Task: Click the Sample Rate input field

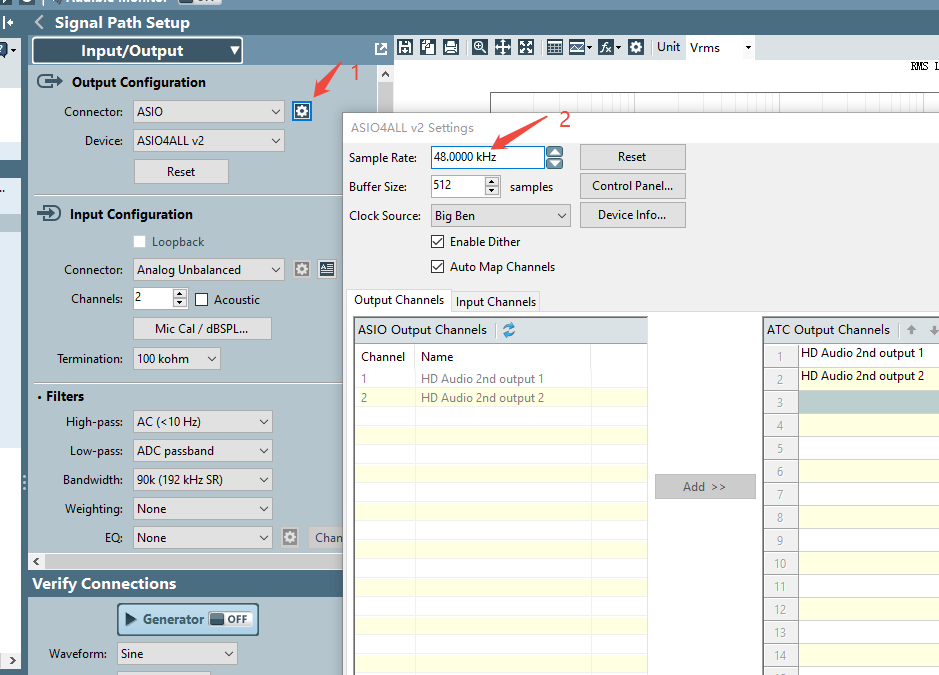Action: click(487, 157)
